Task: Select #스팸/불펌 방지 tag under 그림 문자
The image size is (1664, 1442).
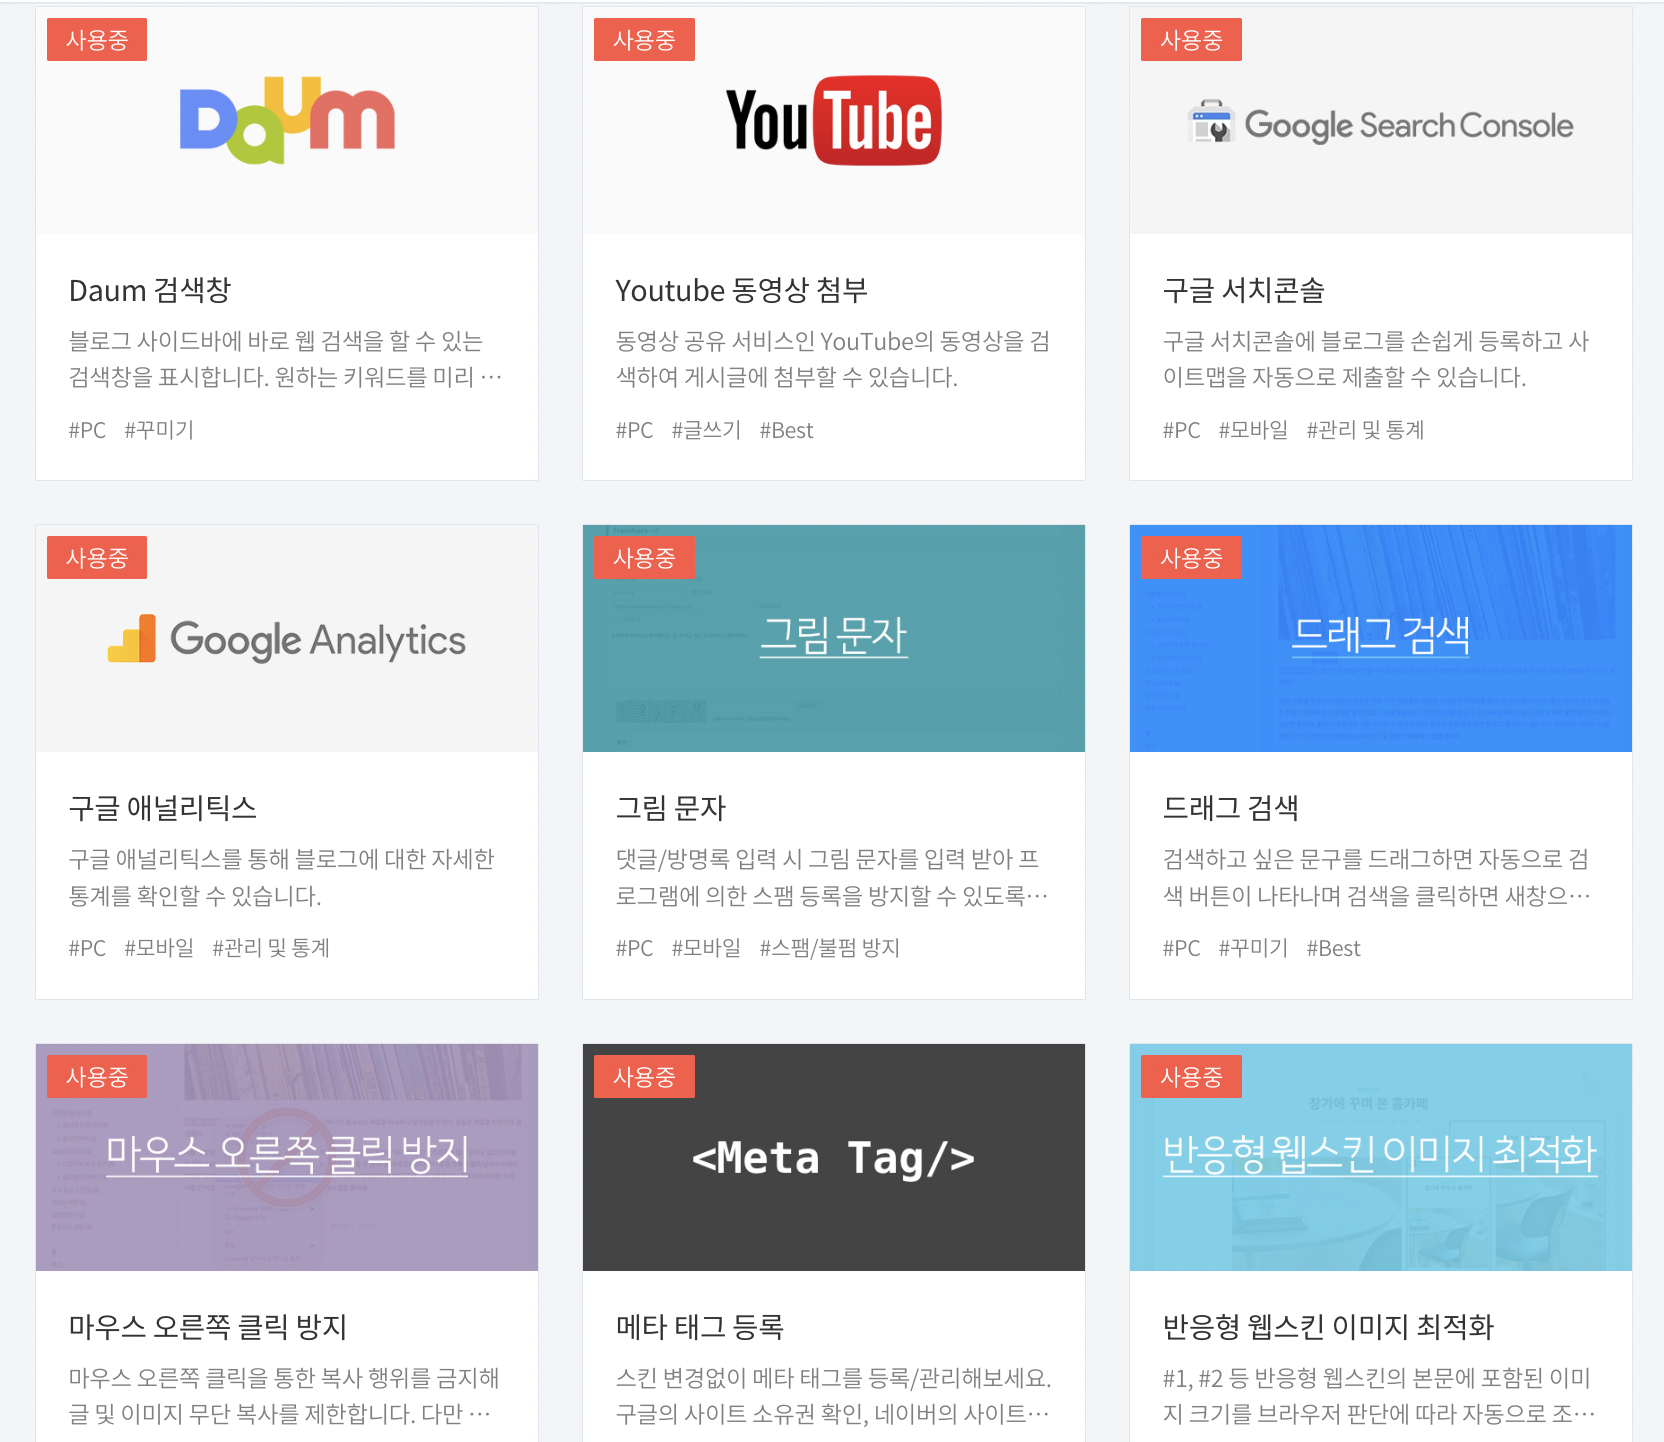Action: (x=830, y=948)
